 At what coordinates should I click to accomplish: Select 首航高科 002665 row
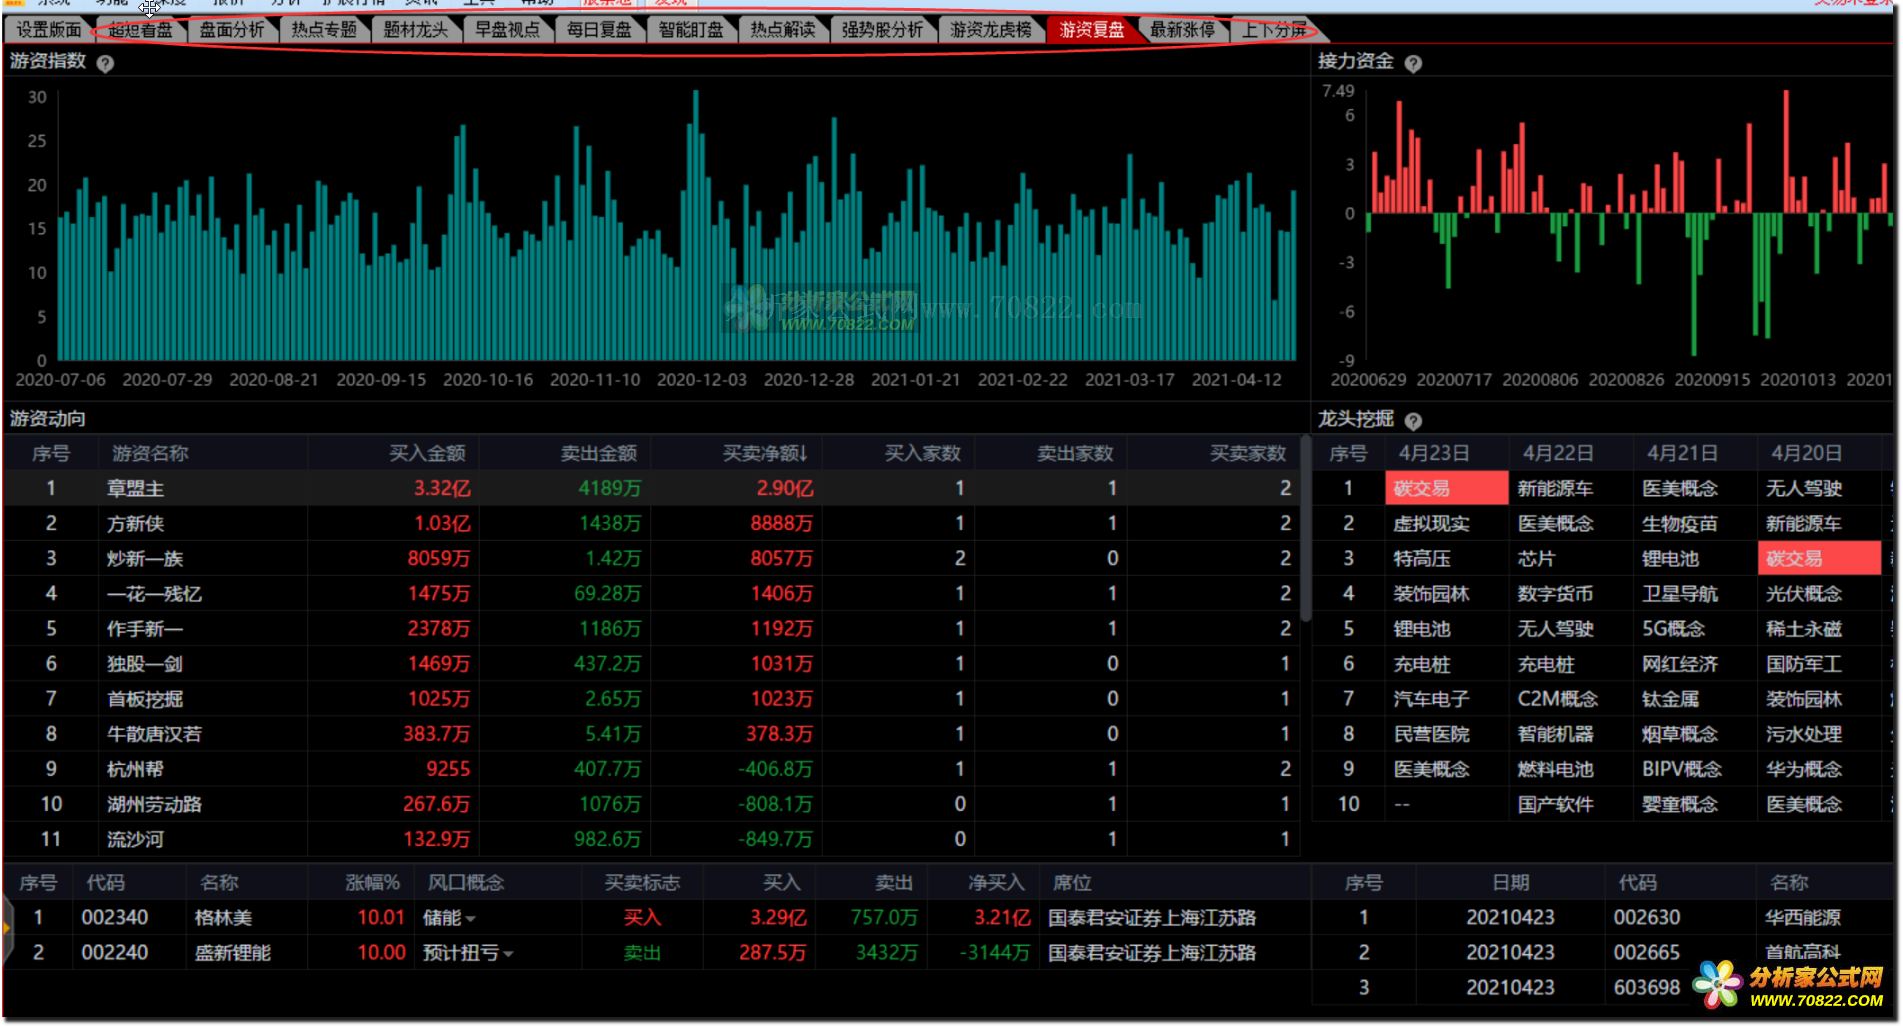(1604, 953)
